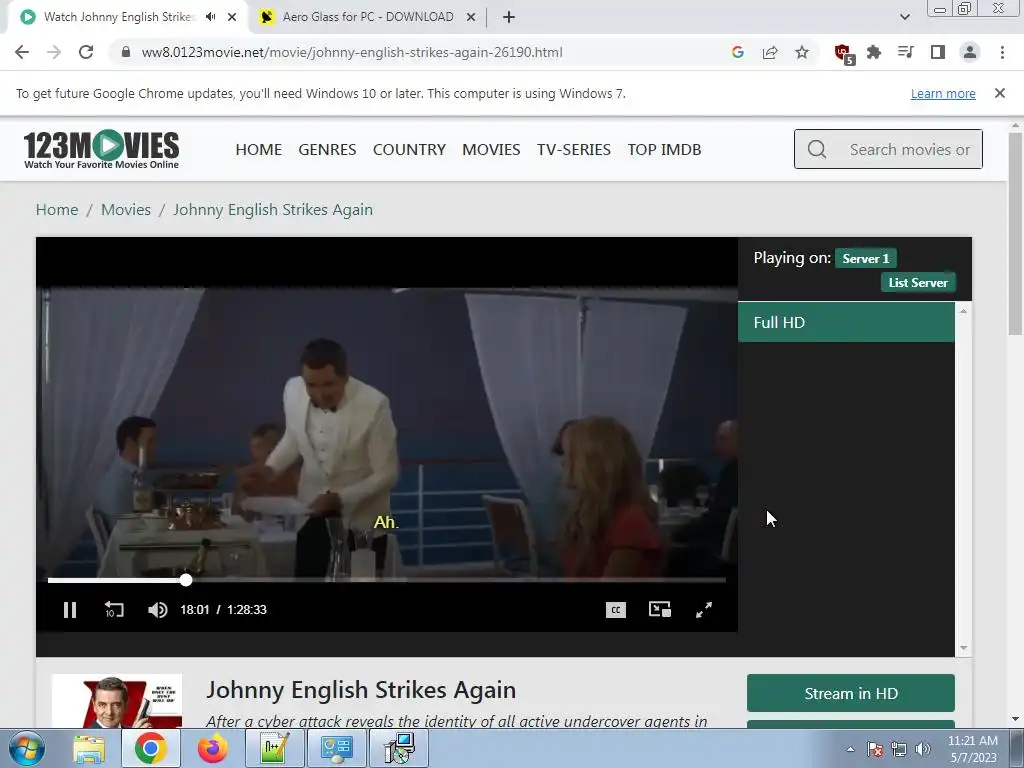Screen dimensions: 1024x768
Task: Bookmark this page with the star
Action: [x=802, y=52]
